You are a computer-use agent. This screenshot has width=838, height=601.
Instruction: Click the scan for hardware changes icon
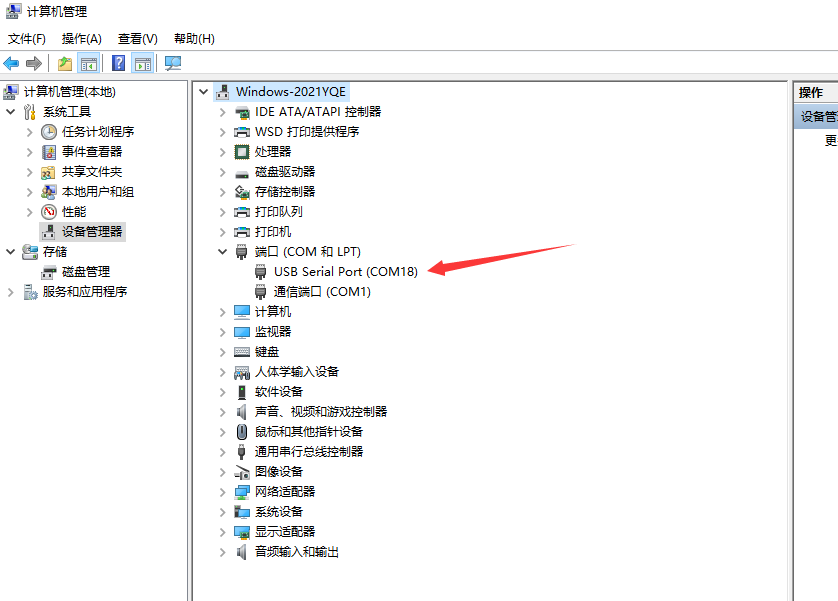coord(173,64)
